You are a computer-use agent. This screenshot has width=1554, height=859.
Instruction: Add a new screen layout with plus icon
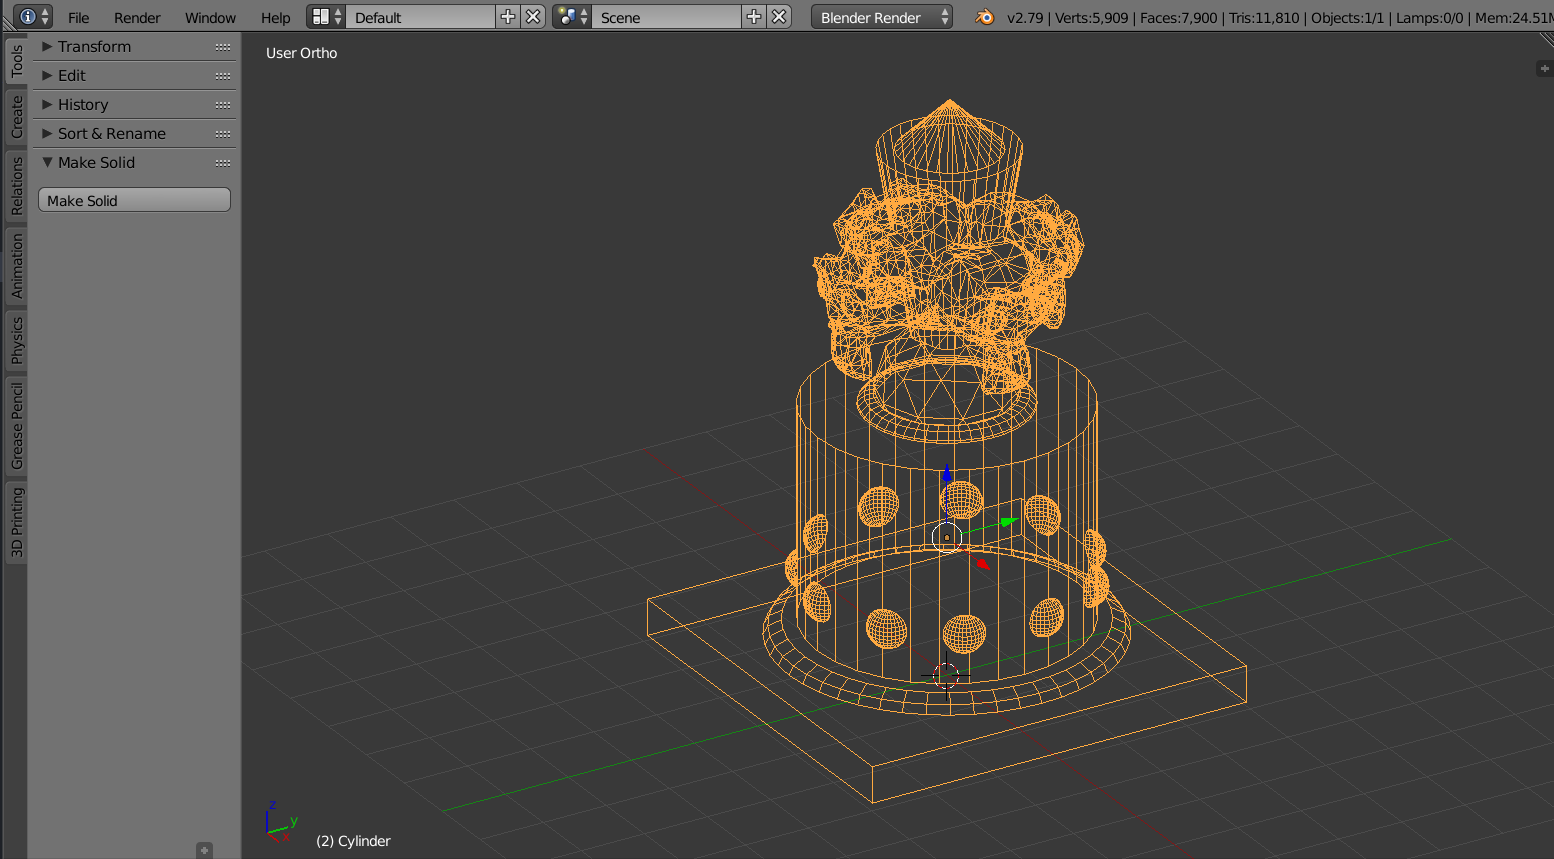508,17
